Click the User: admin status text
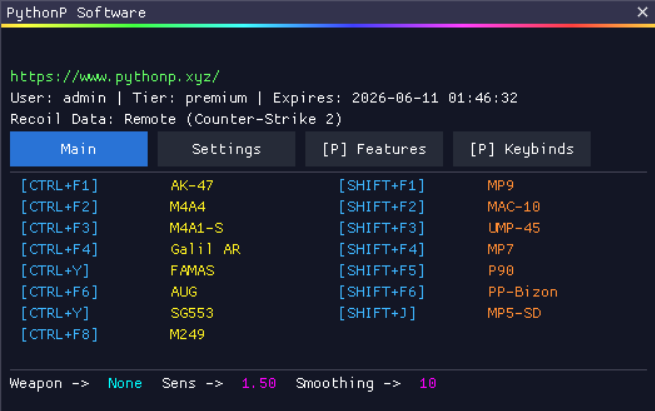The image size is (655, 411). (x=58, y=98)
